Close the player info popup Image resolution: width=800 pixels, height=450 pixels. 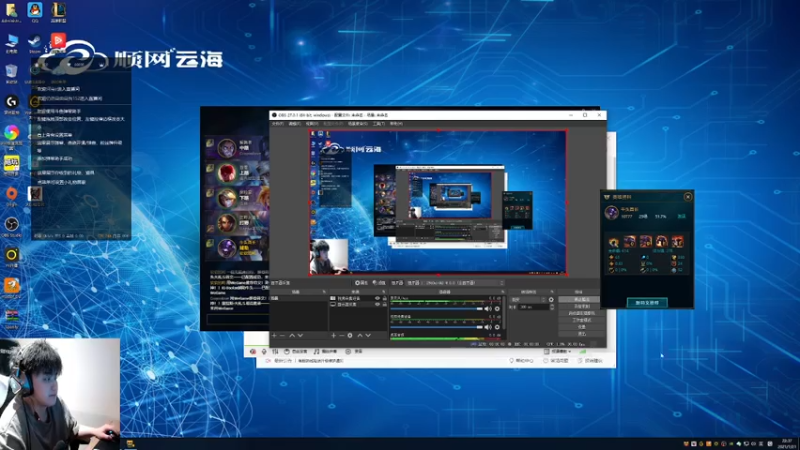tap(688, 197)
